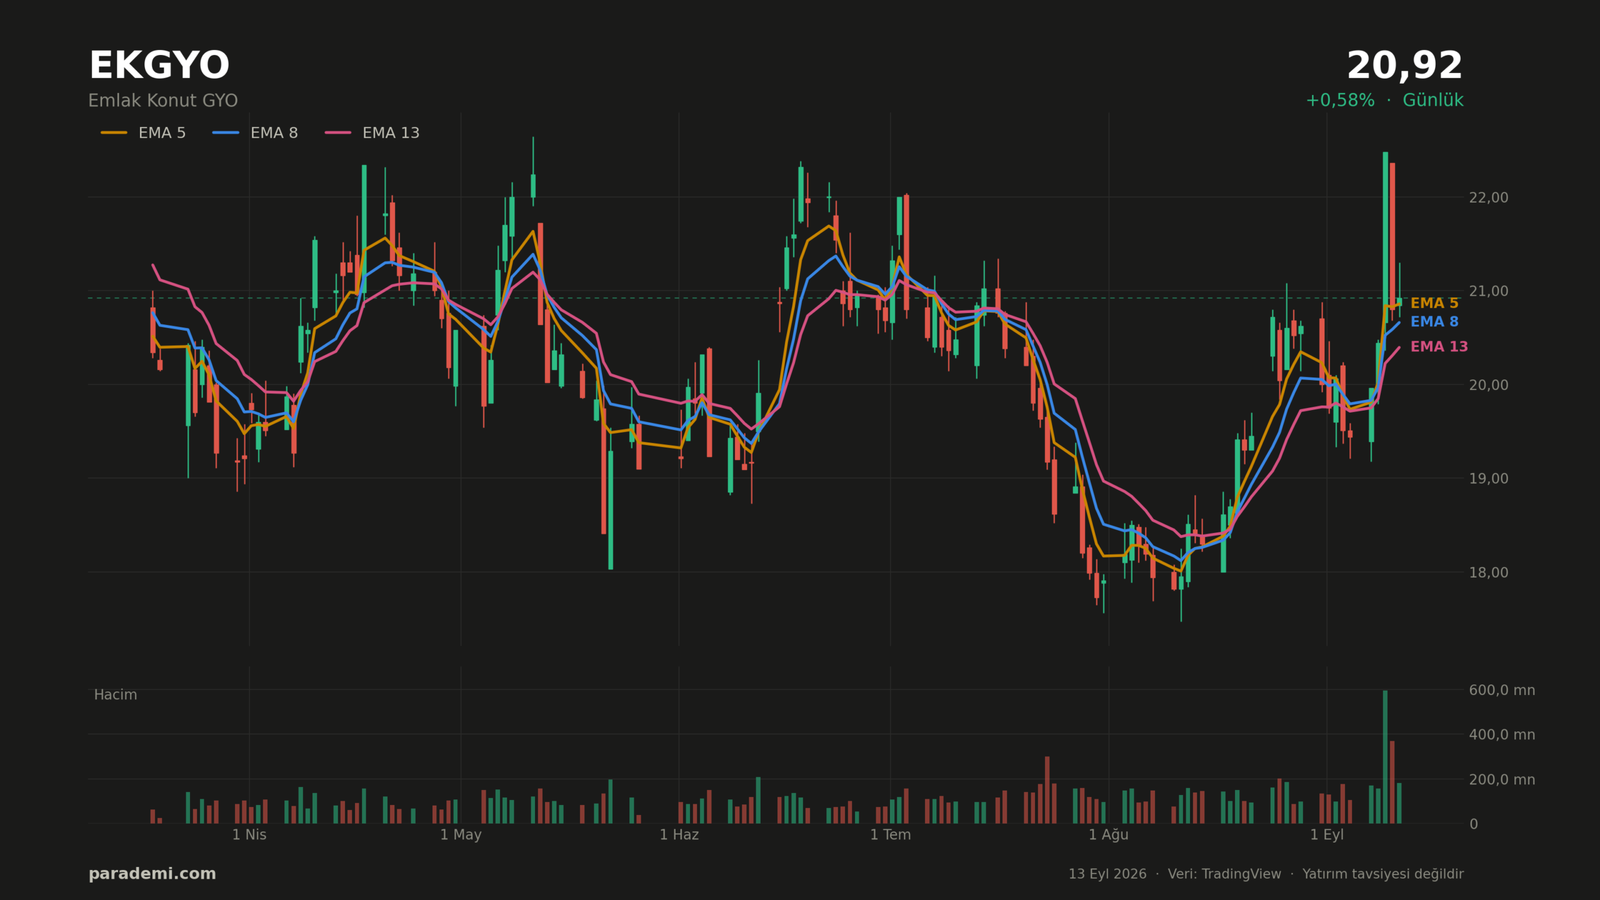Image resolution: width=1600 pixels, height=900 pixels.
Task: Click the '13 Eyl 2026' date in the footer
Action: (x=1107, y=874)
